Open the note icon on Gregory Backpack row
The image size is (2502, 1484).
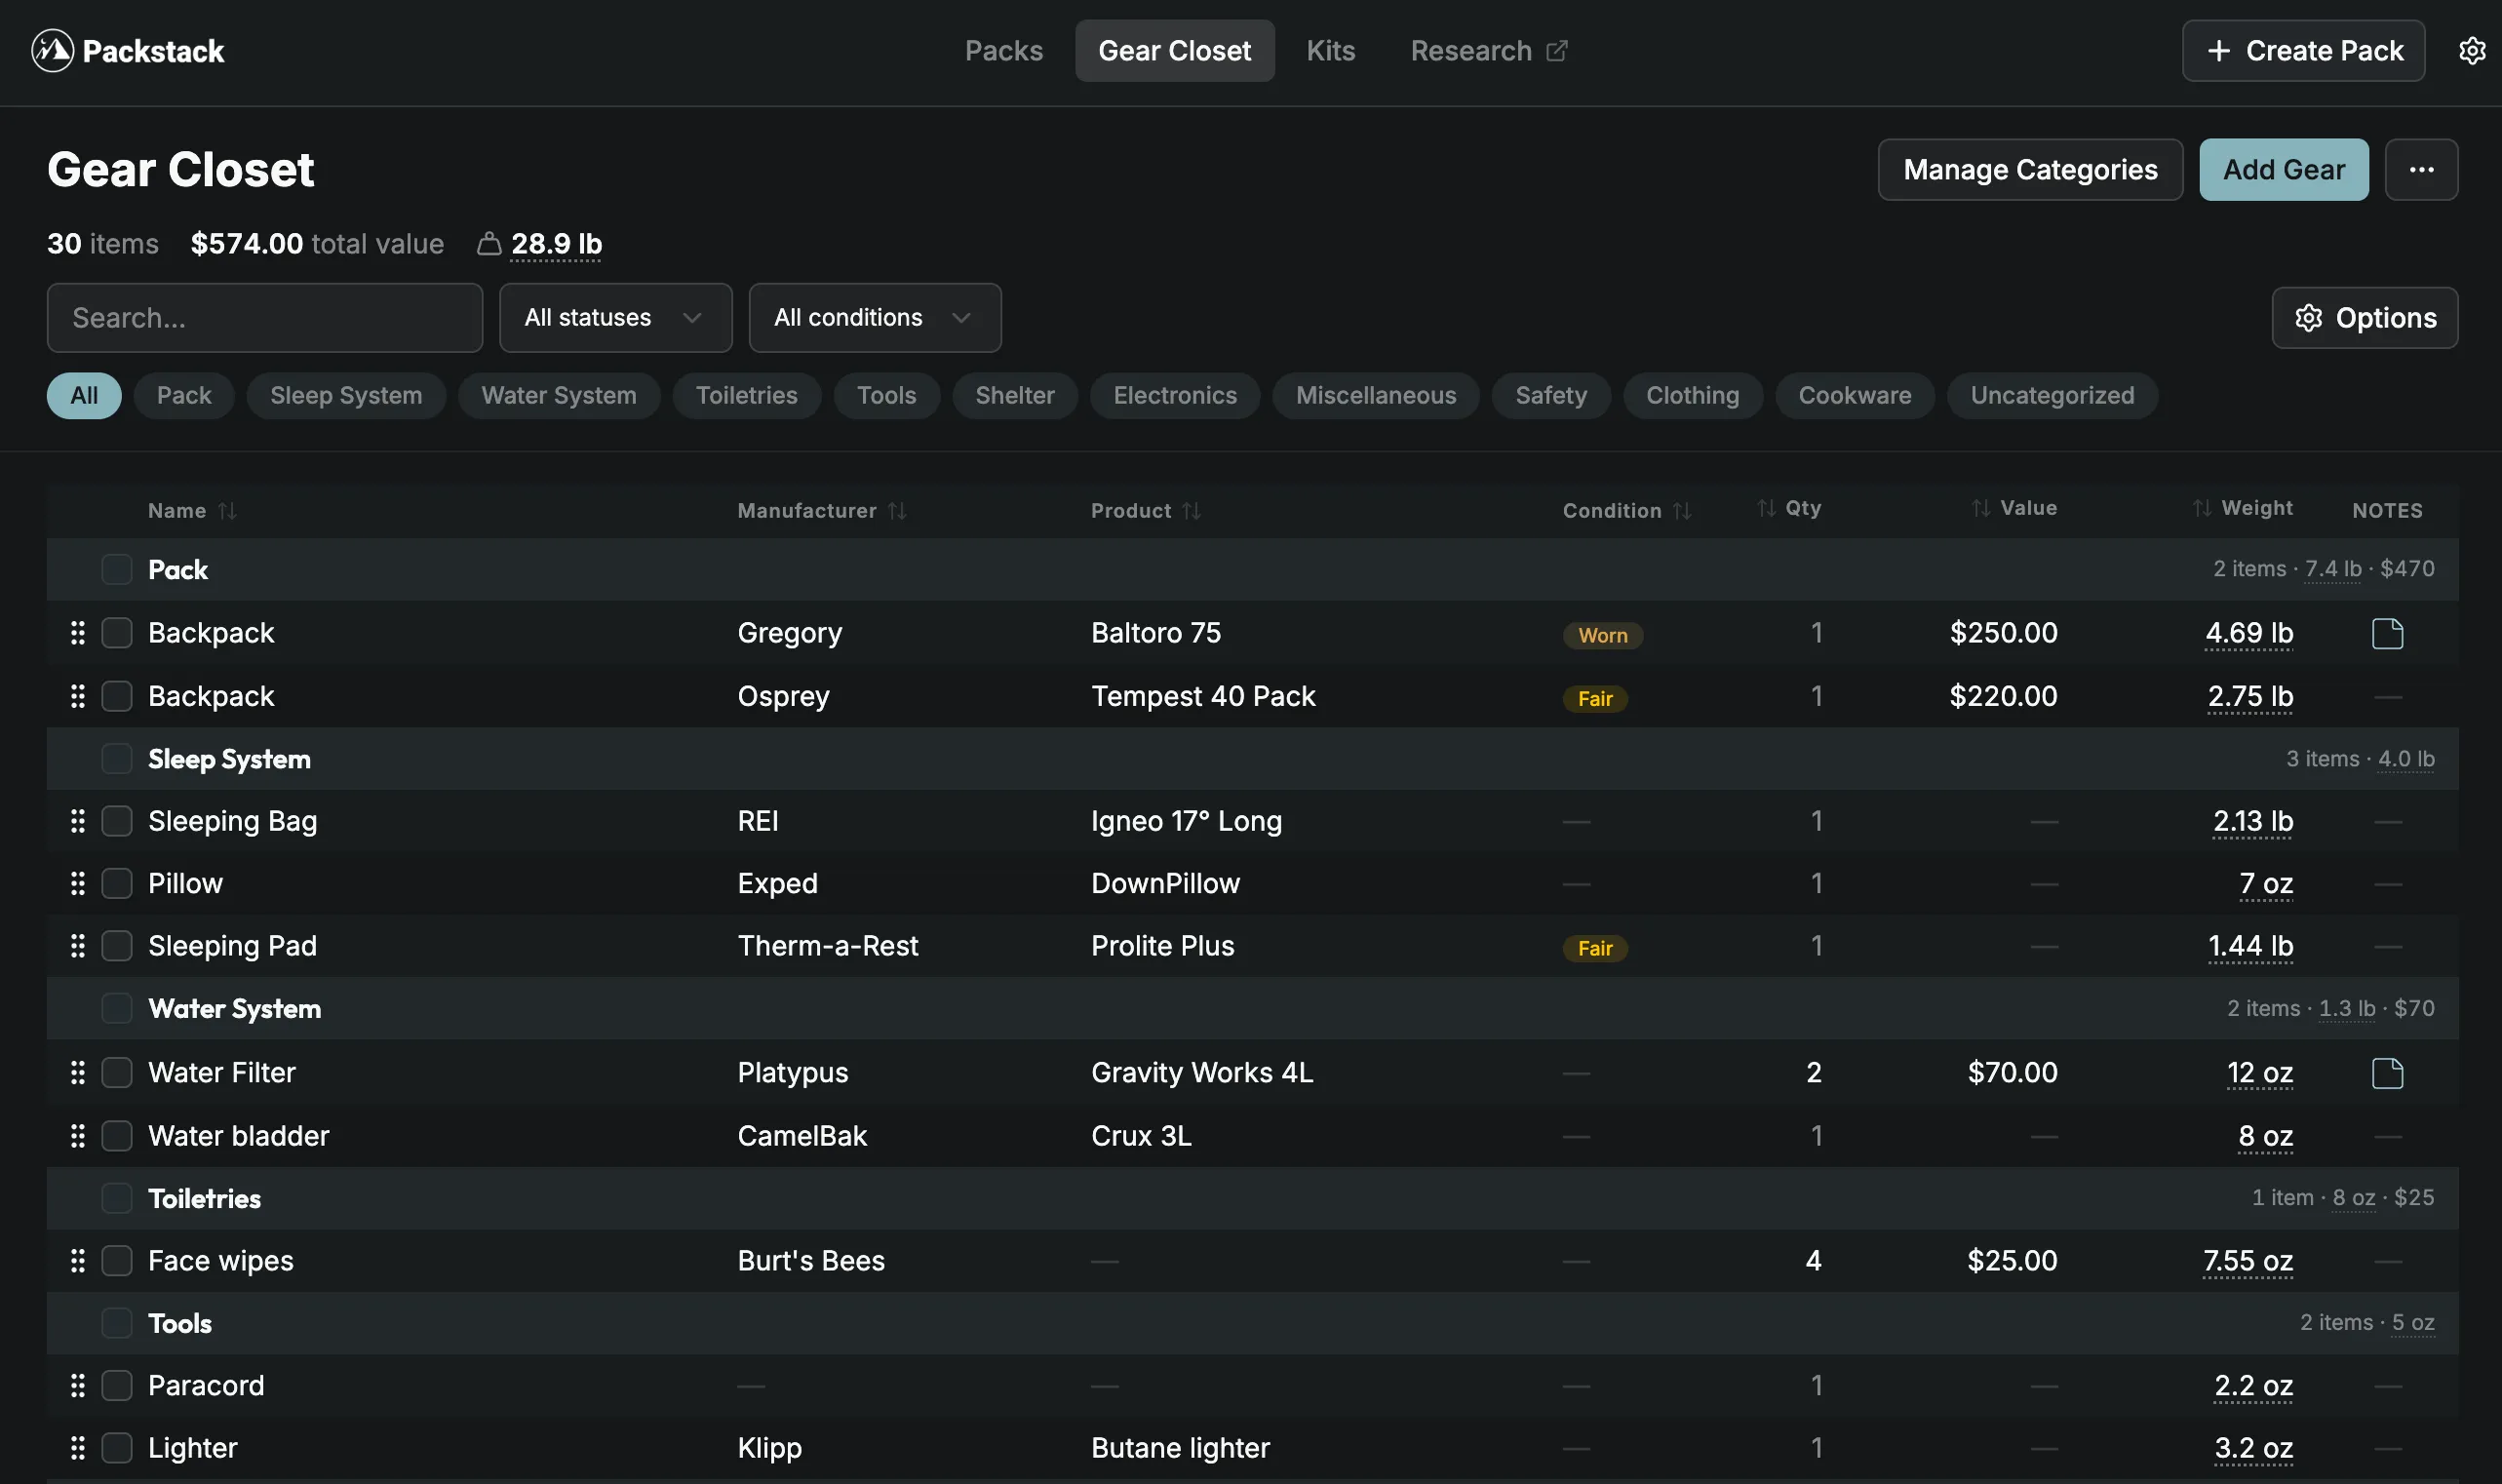point(2386,633)
